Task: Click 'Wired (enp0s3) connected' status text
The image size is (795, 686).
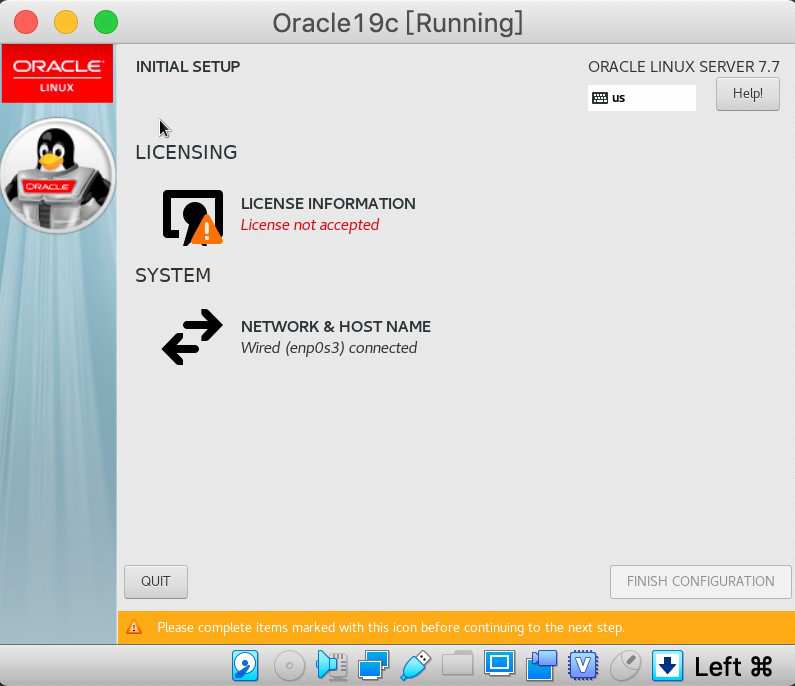Action: coord(329,348)
